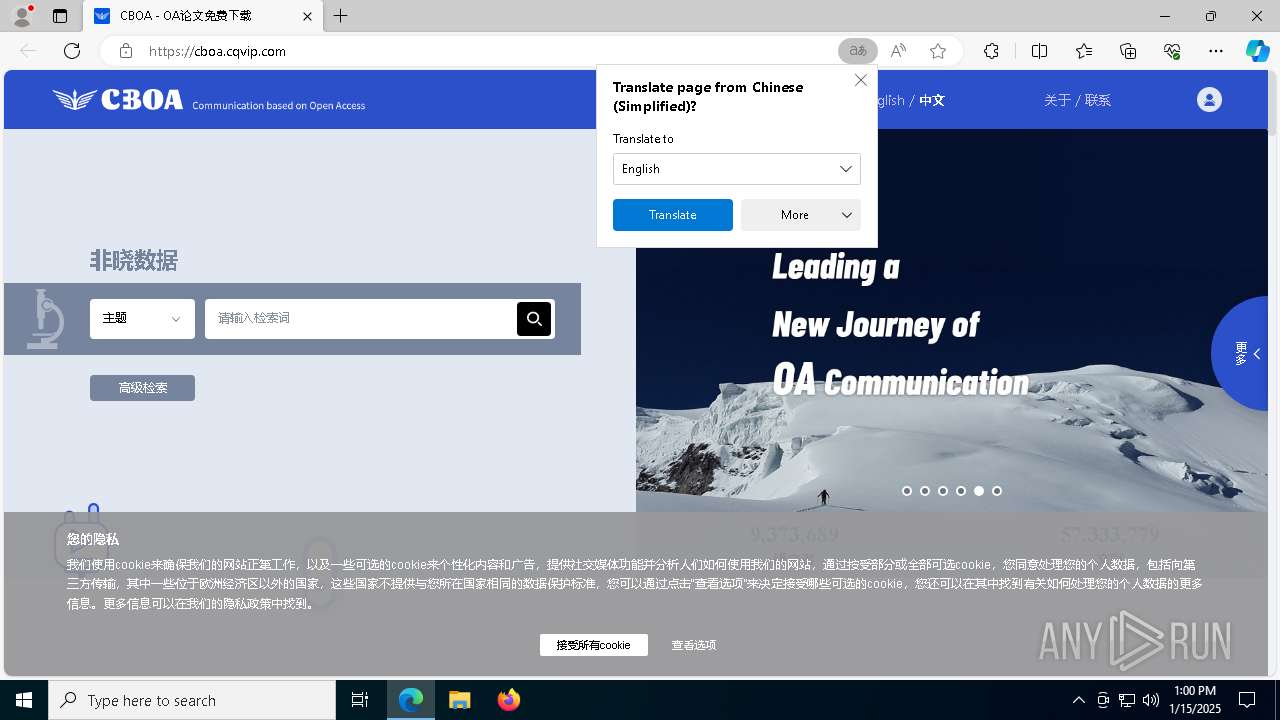Select the first carousel dot
The image size is (1280, 720).
pos(907,491)
